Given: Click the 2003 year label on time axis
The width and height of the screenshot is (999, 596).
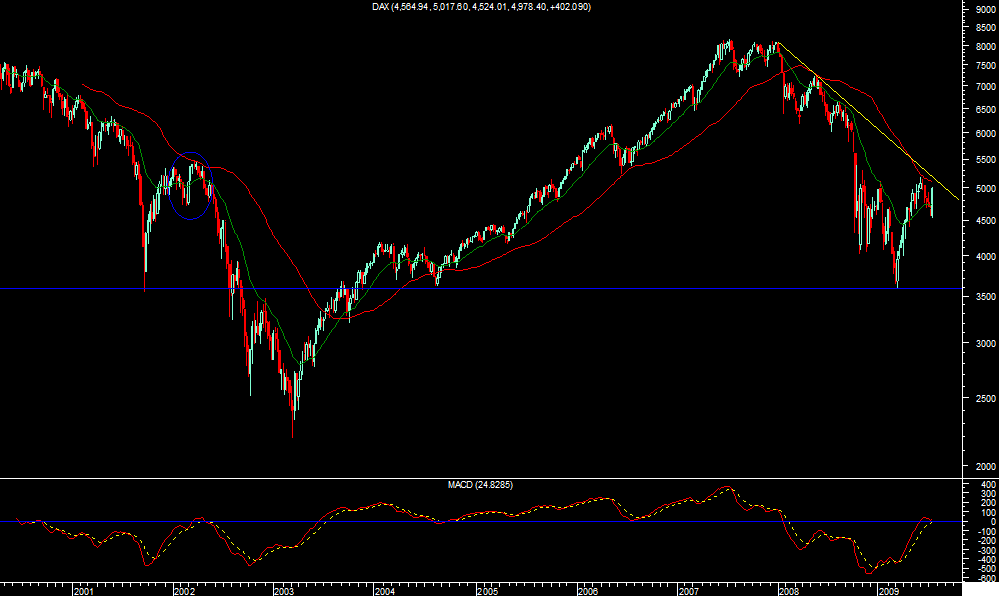Looking at the screenshot, I should (284, 591).
